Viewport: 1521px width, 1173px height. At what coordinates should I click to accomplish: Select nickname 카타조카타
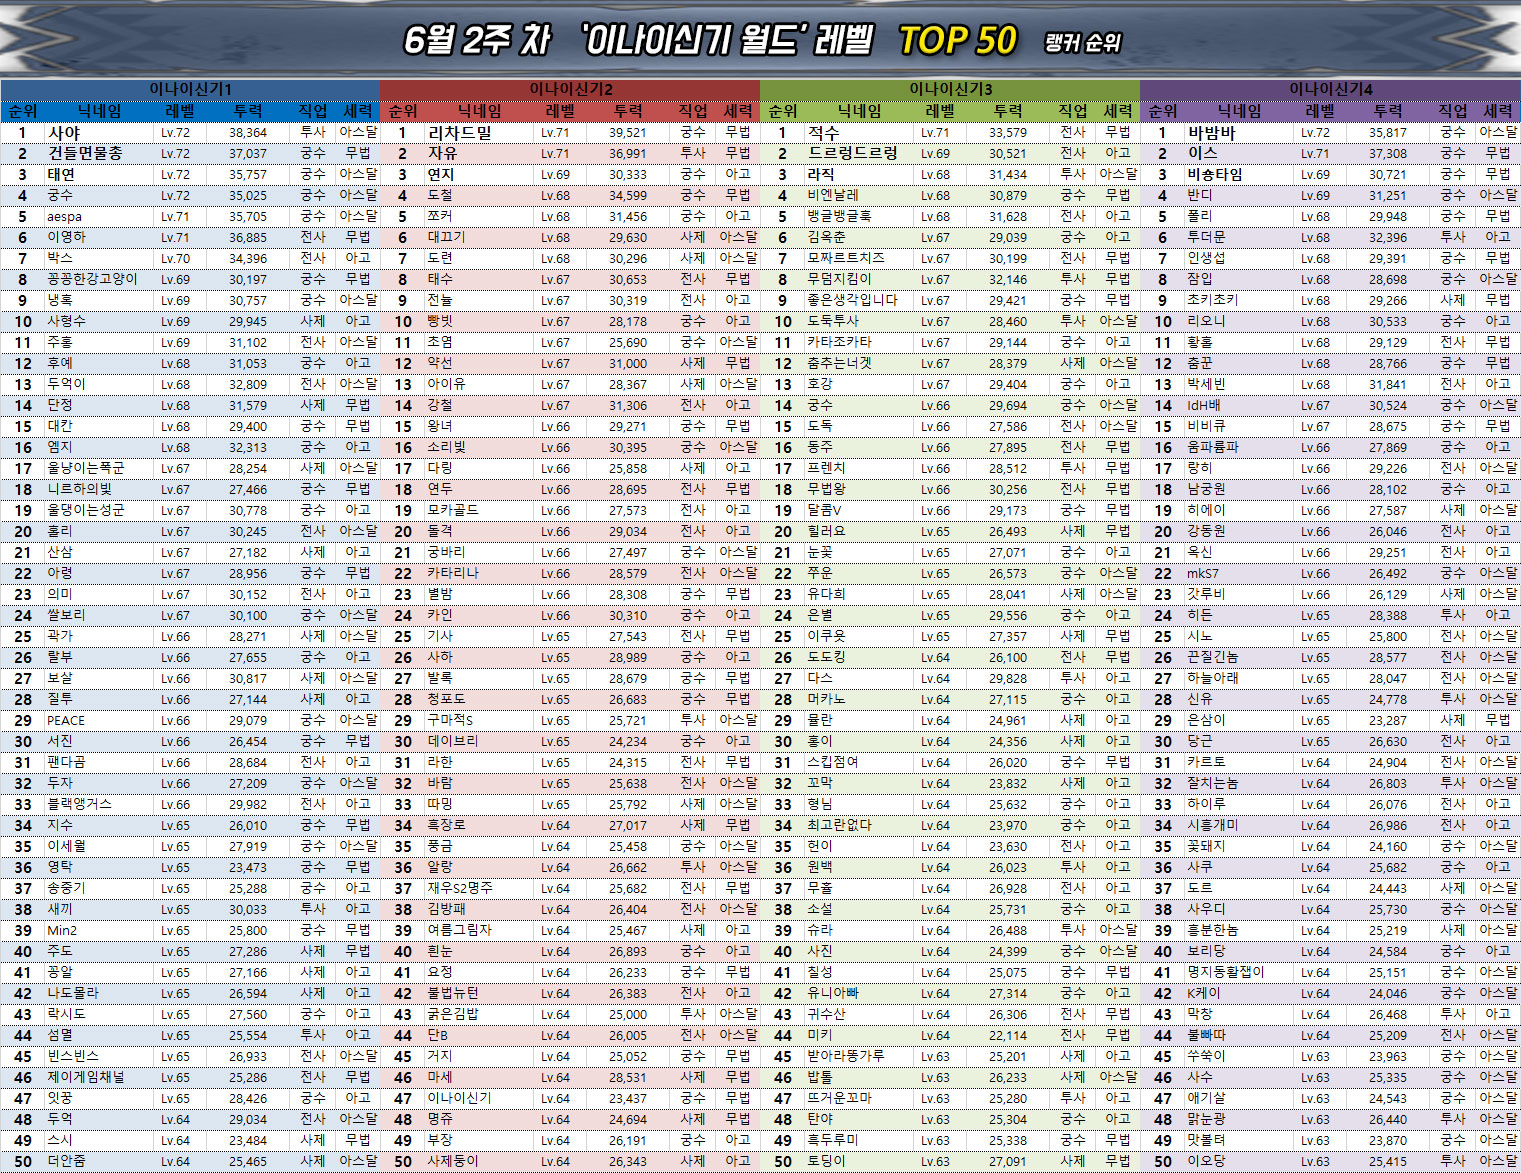pos(839,342)
